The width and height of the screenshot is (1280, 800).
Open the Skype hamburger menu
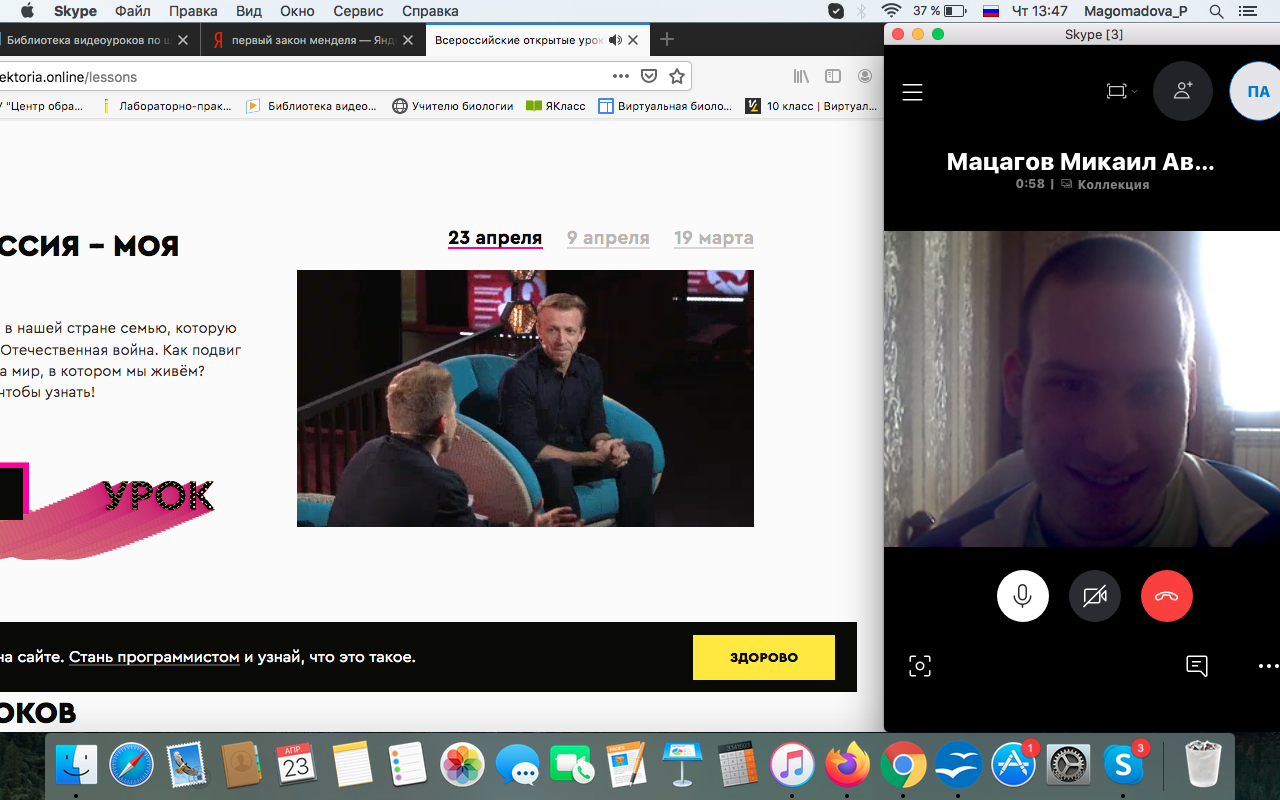912,92
